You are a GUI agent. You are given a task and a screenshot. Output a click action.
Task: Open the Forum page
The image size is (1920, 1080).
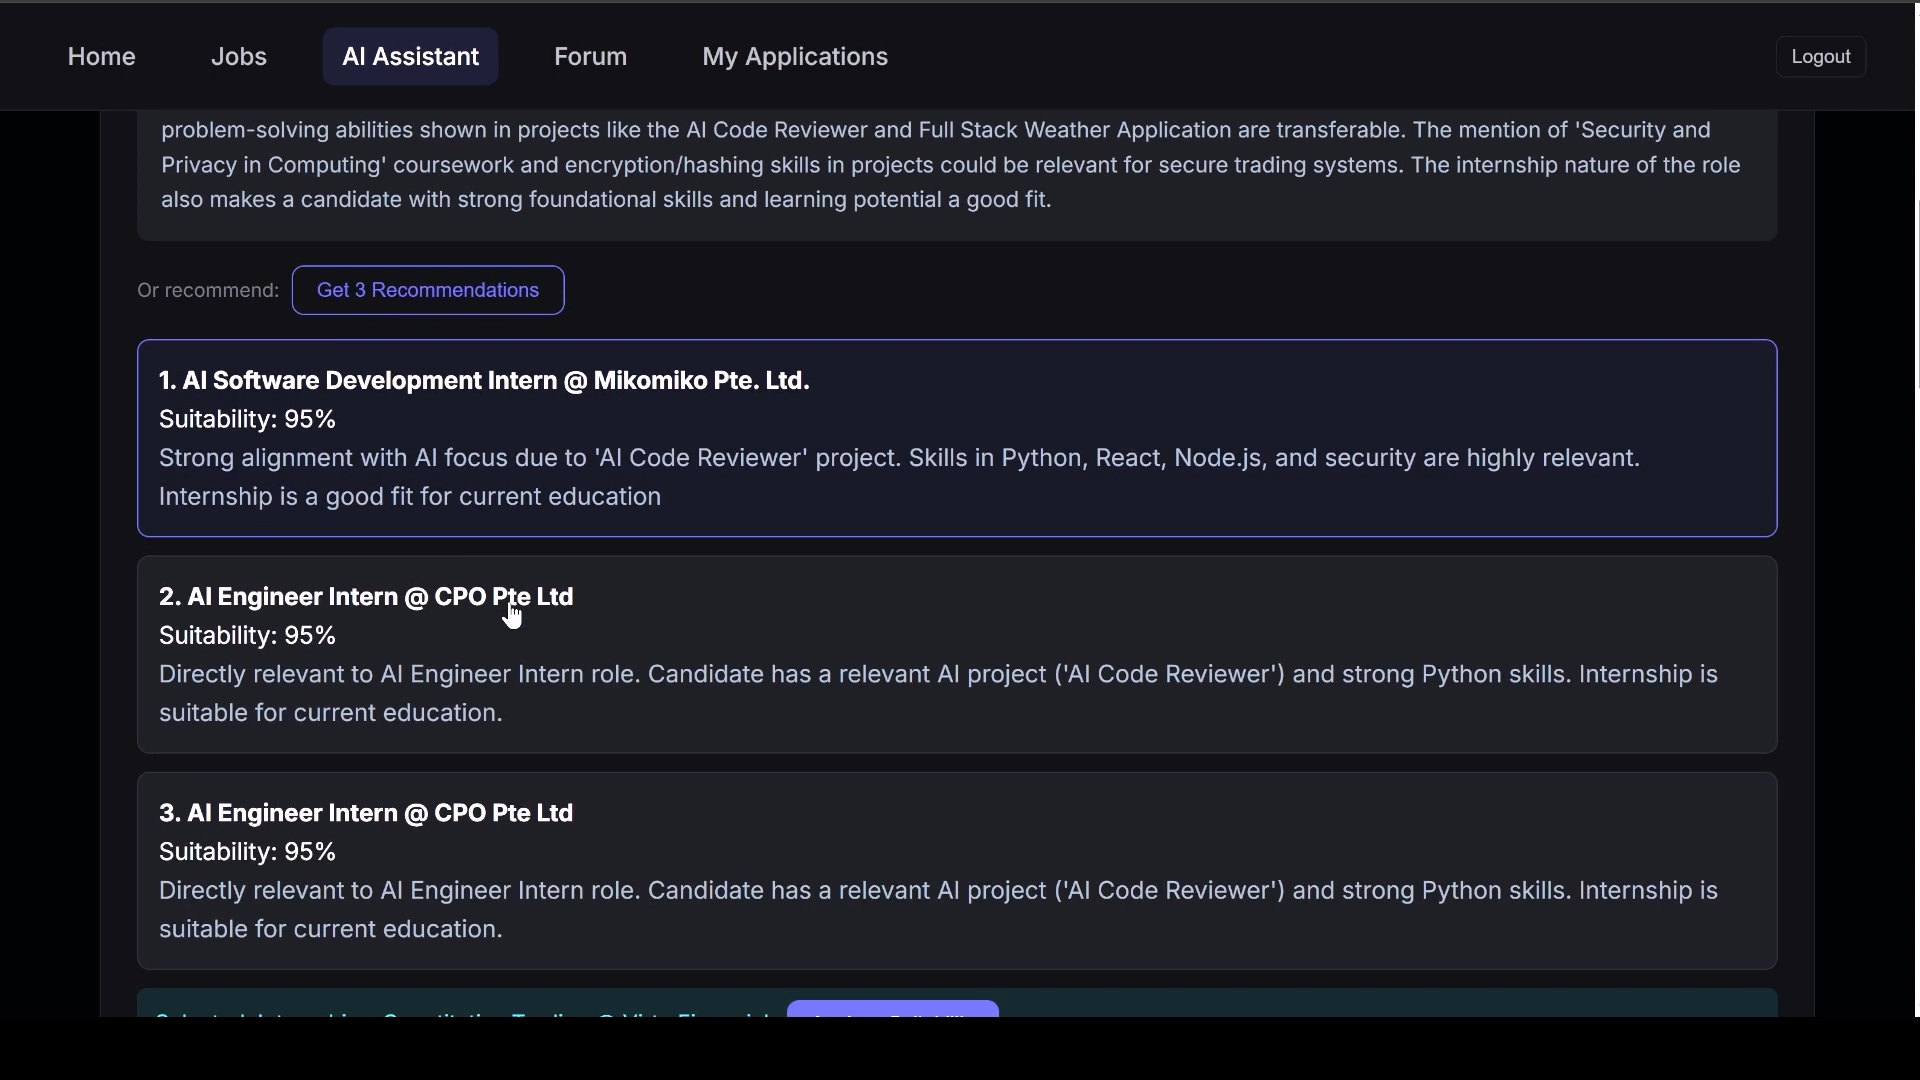(x=590, y=57)
